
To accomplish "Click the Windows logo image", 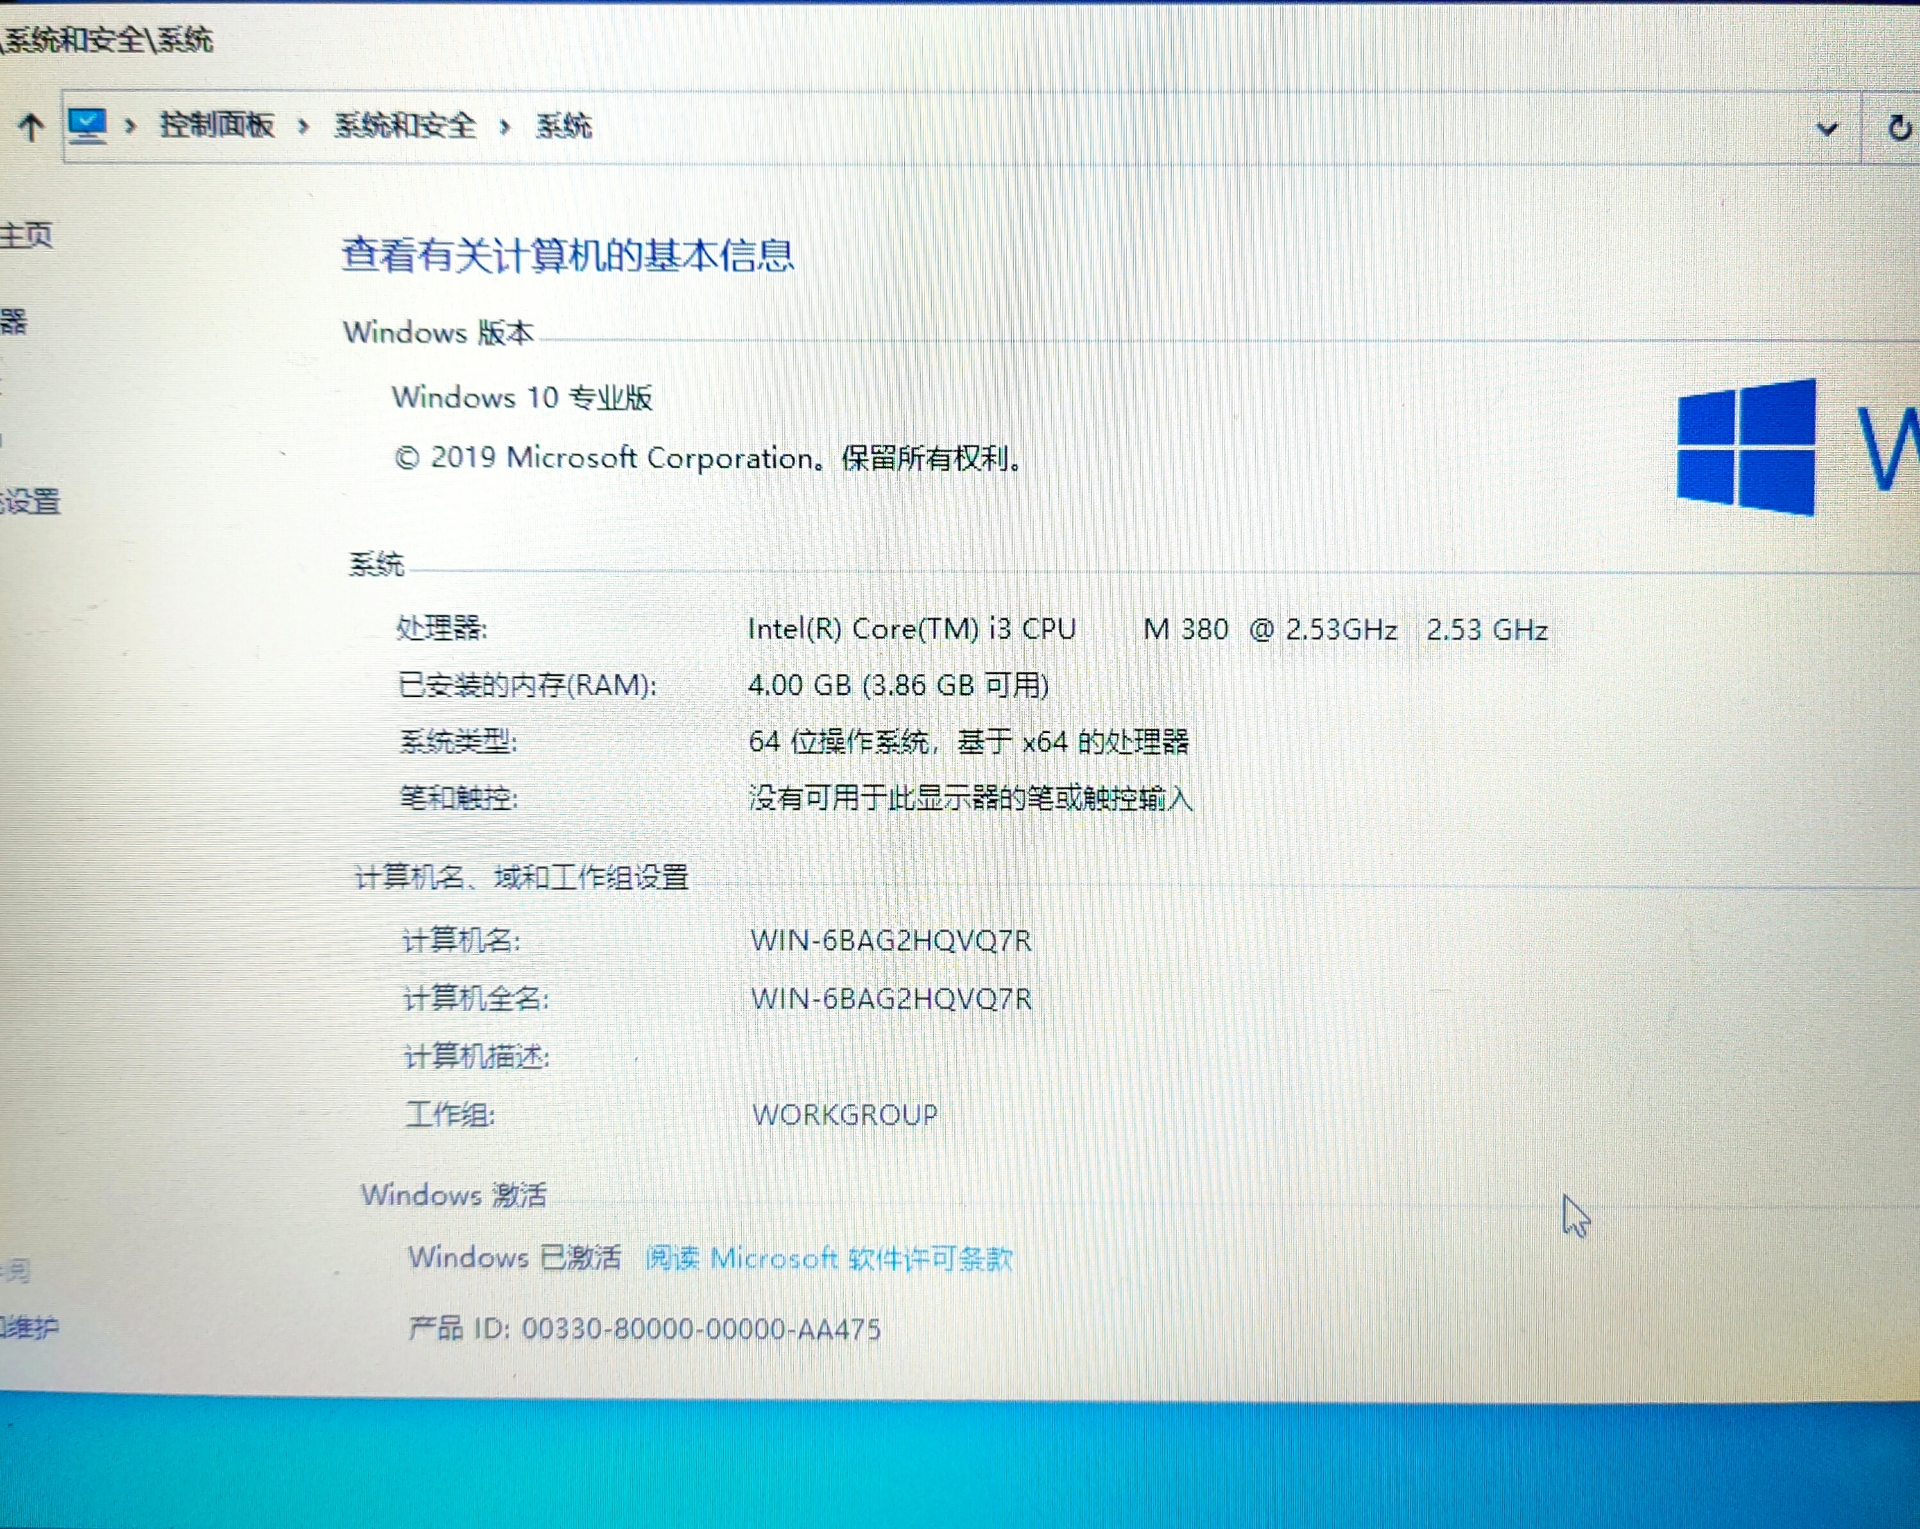I will (1746, 447).
